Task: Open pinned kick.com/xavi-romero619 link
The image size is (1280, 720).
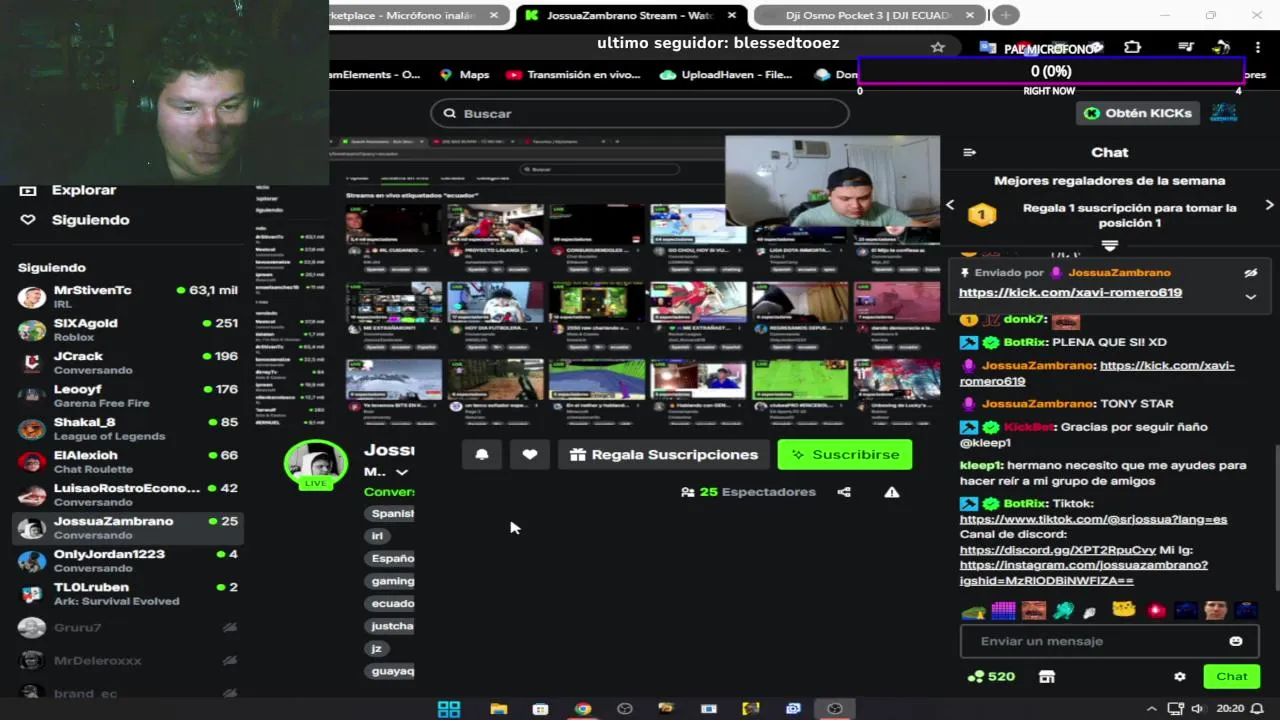Action: pos(1070,293)
